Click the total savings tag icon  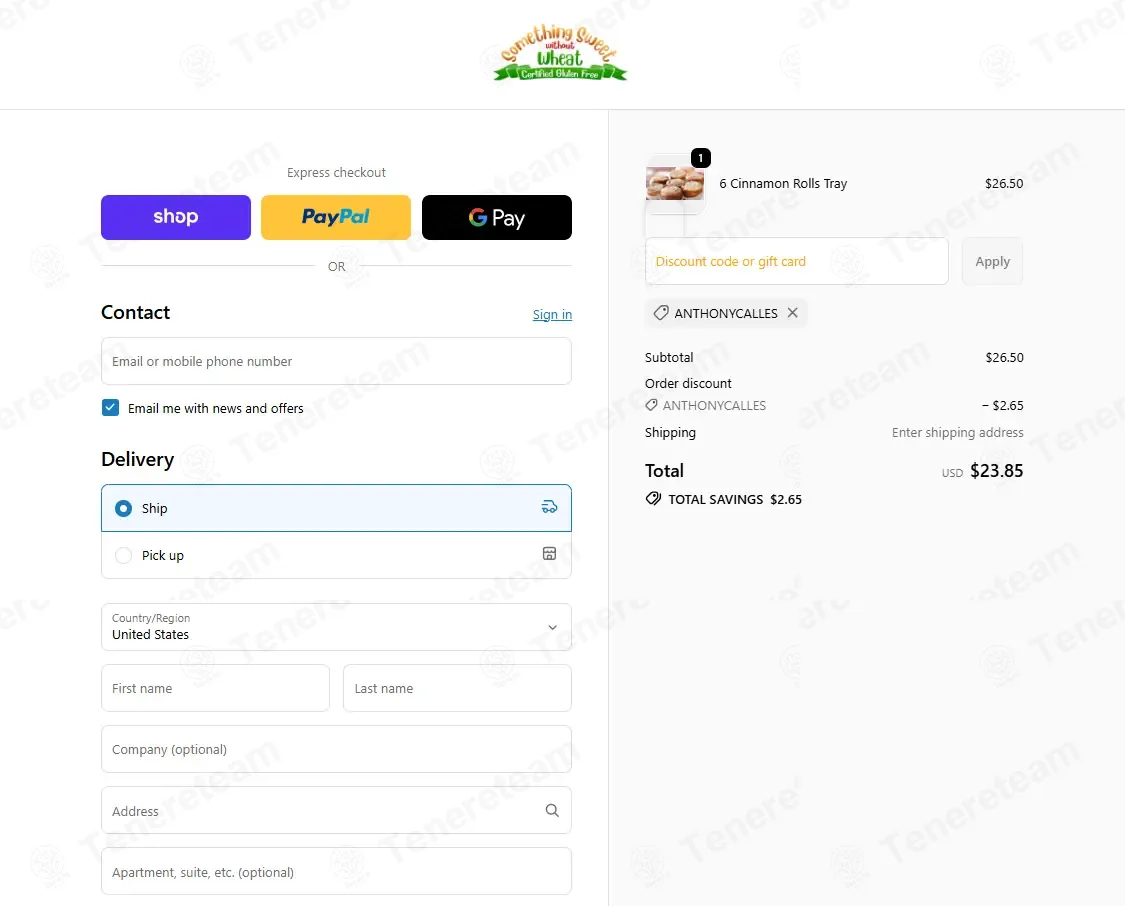coord(653,499)
